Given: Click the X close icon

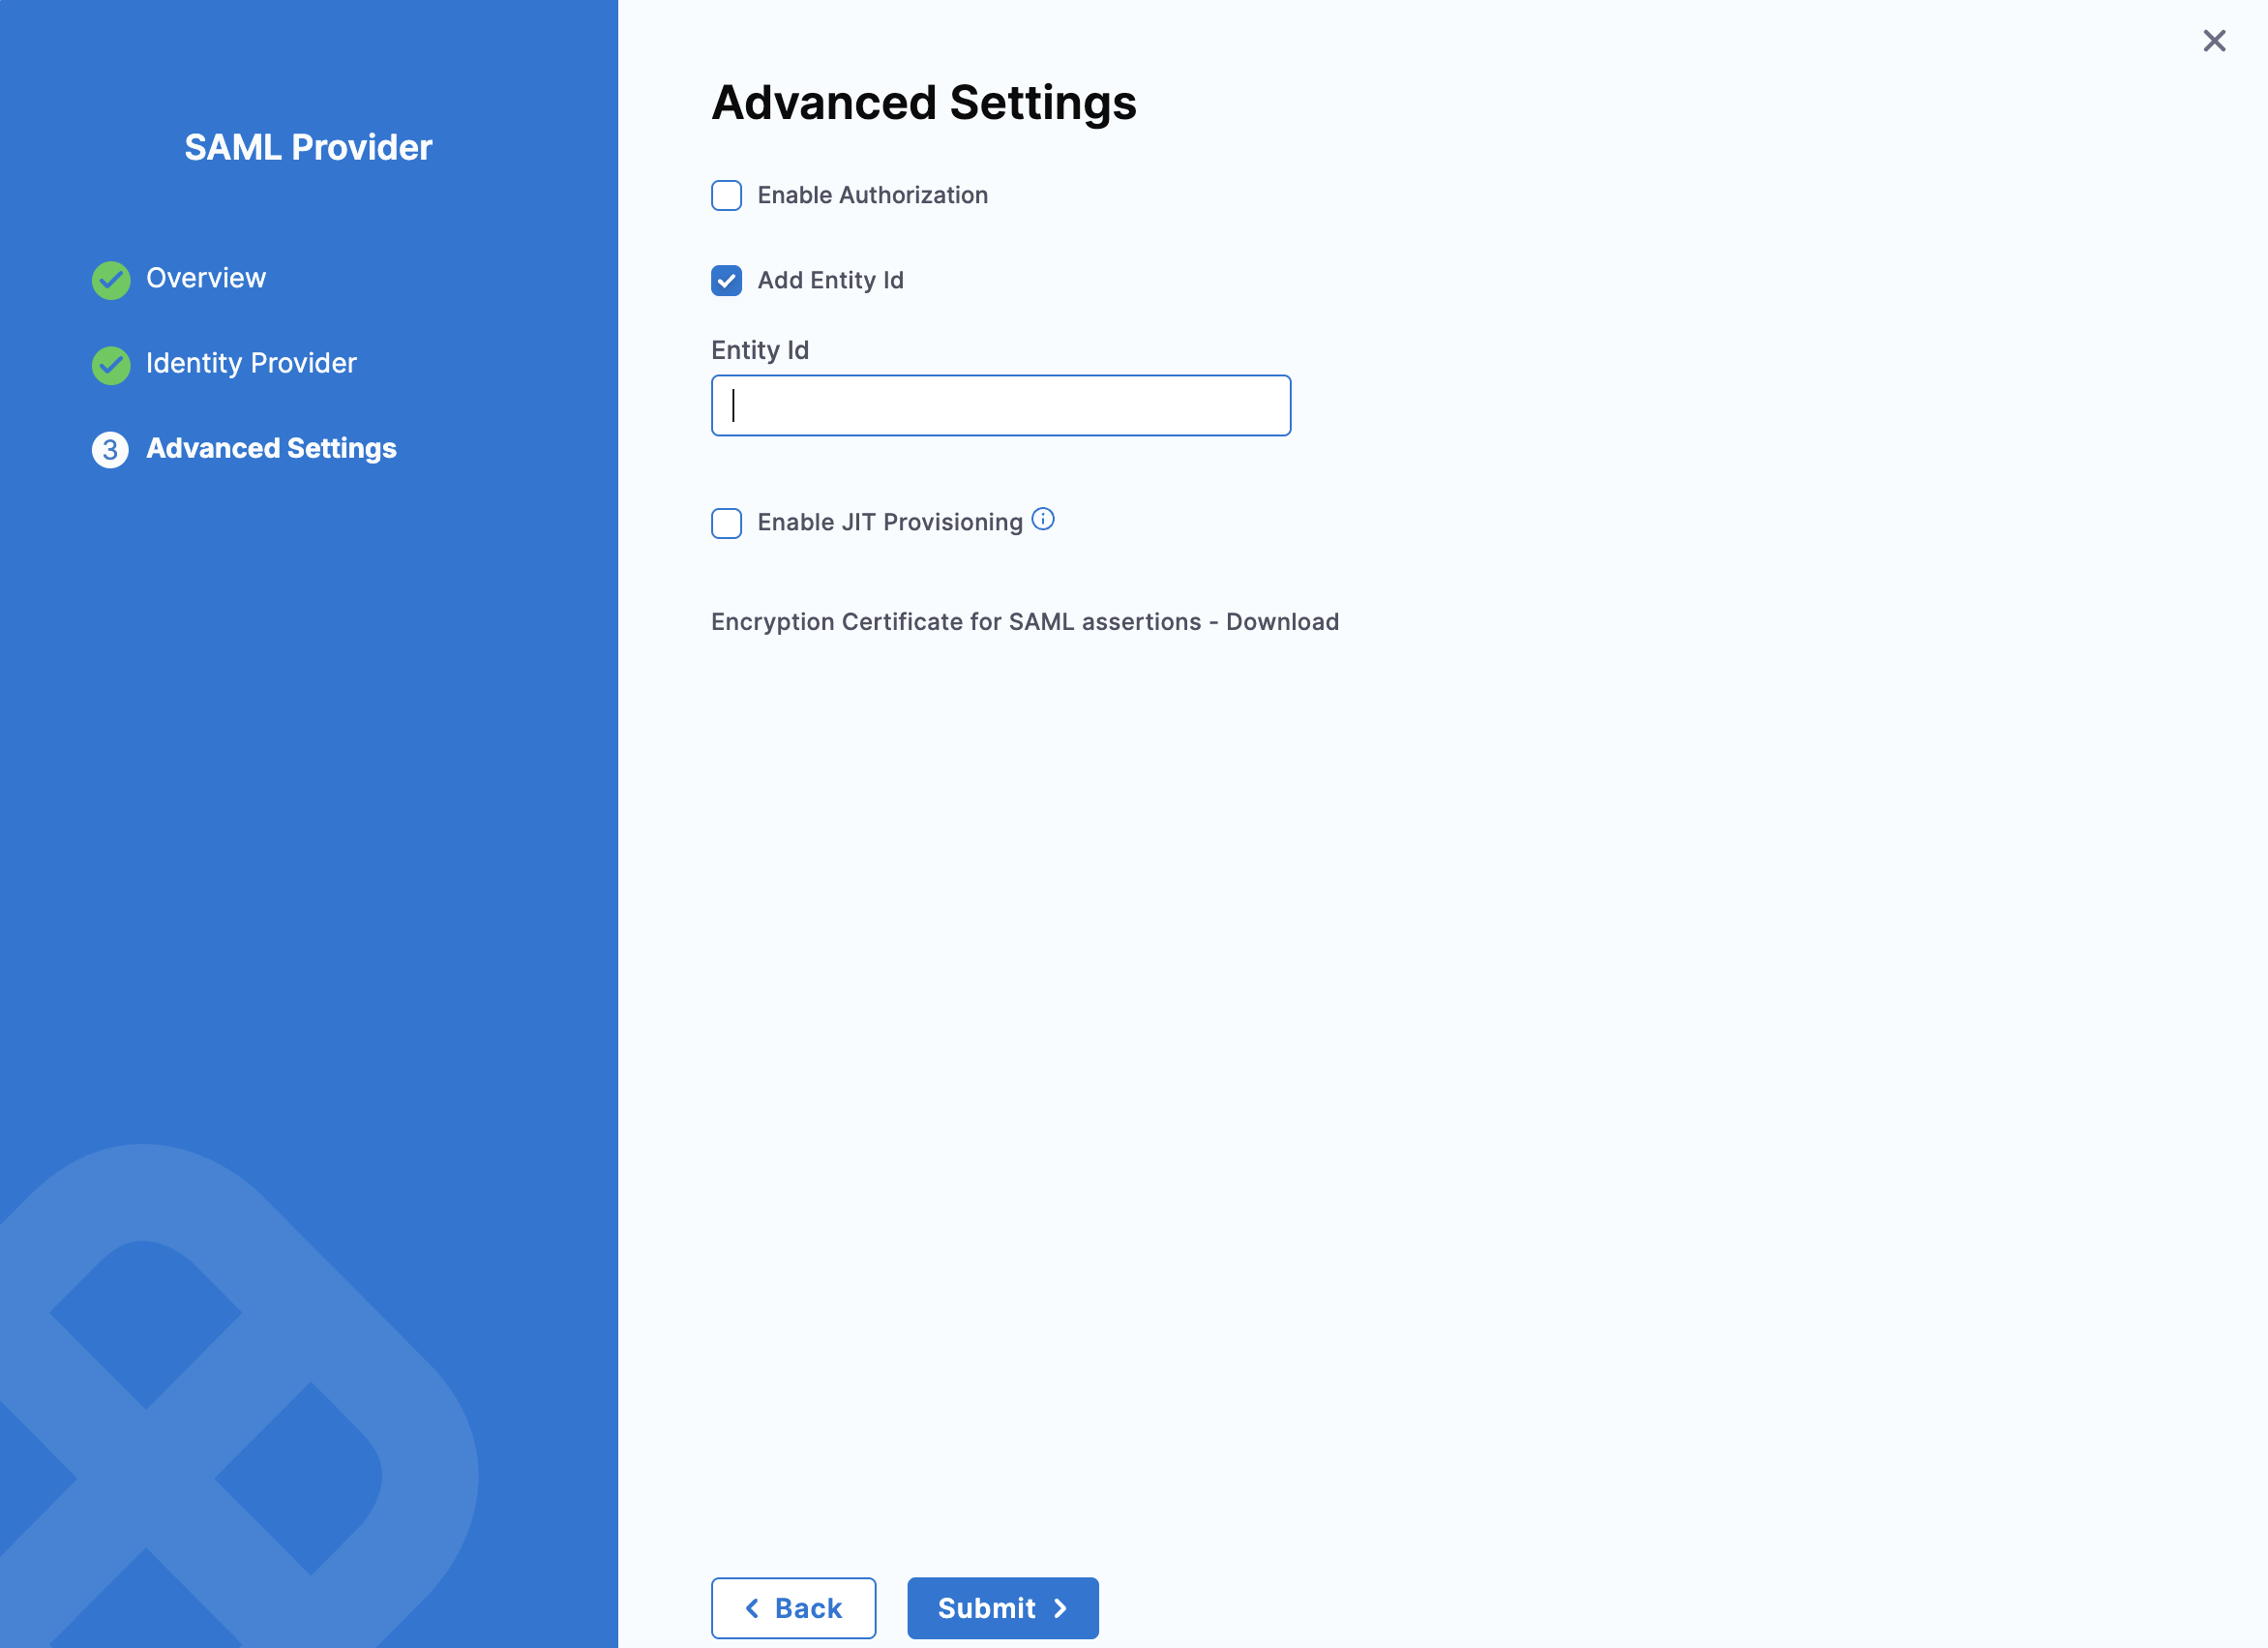Looking at the screenshot, I should pyautogui.click(x=2214, y=41).
